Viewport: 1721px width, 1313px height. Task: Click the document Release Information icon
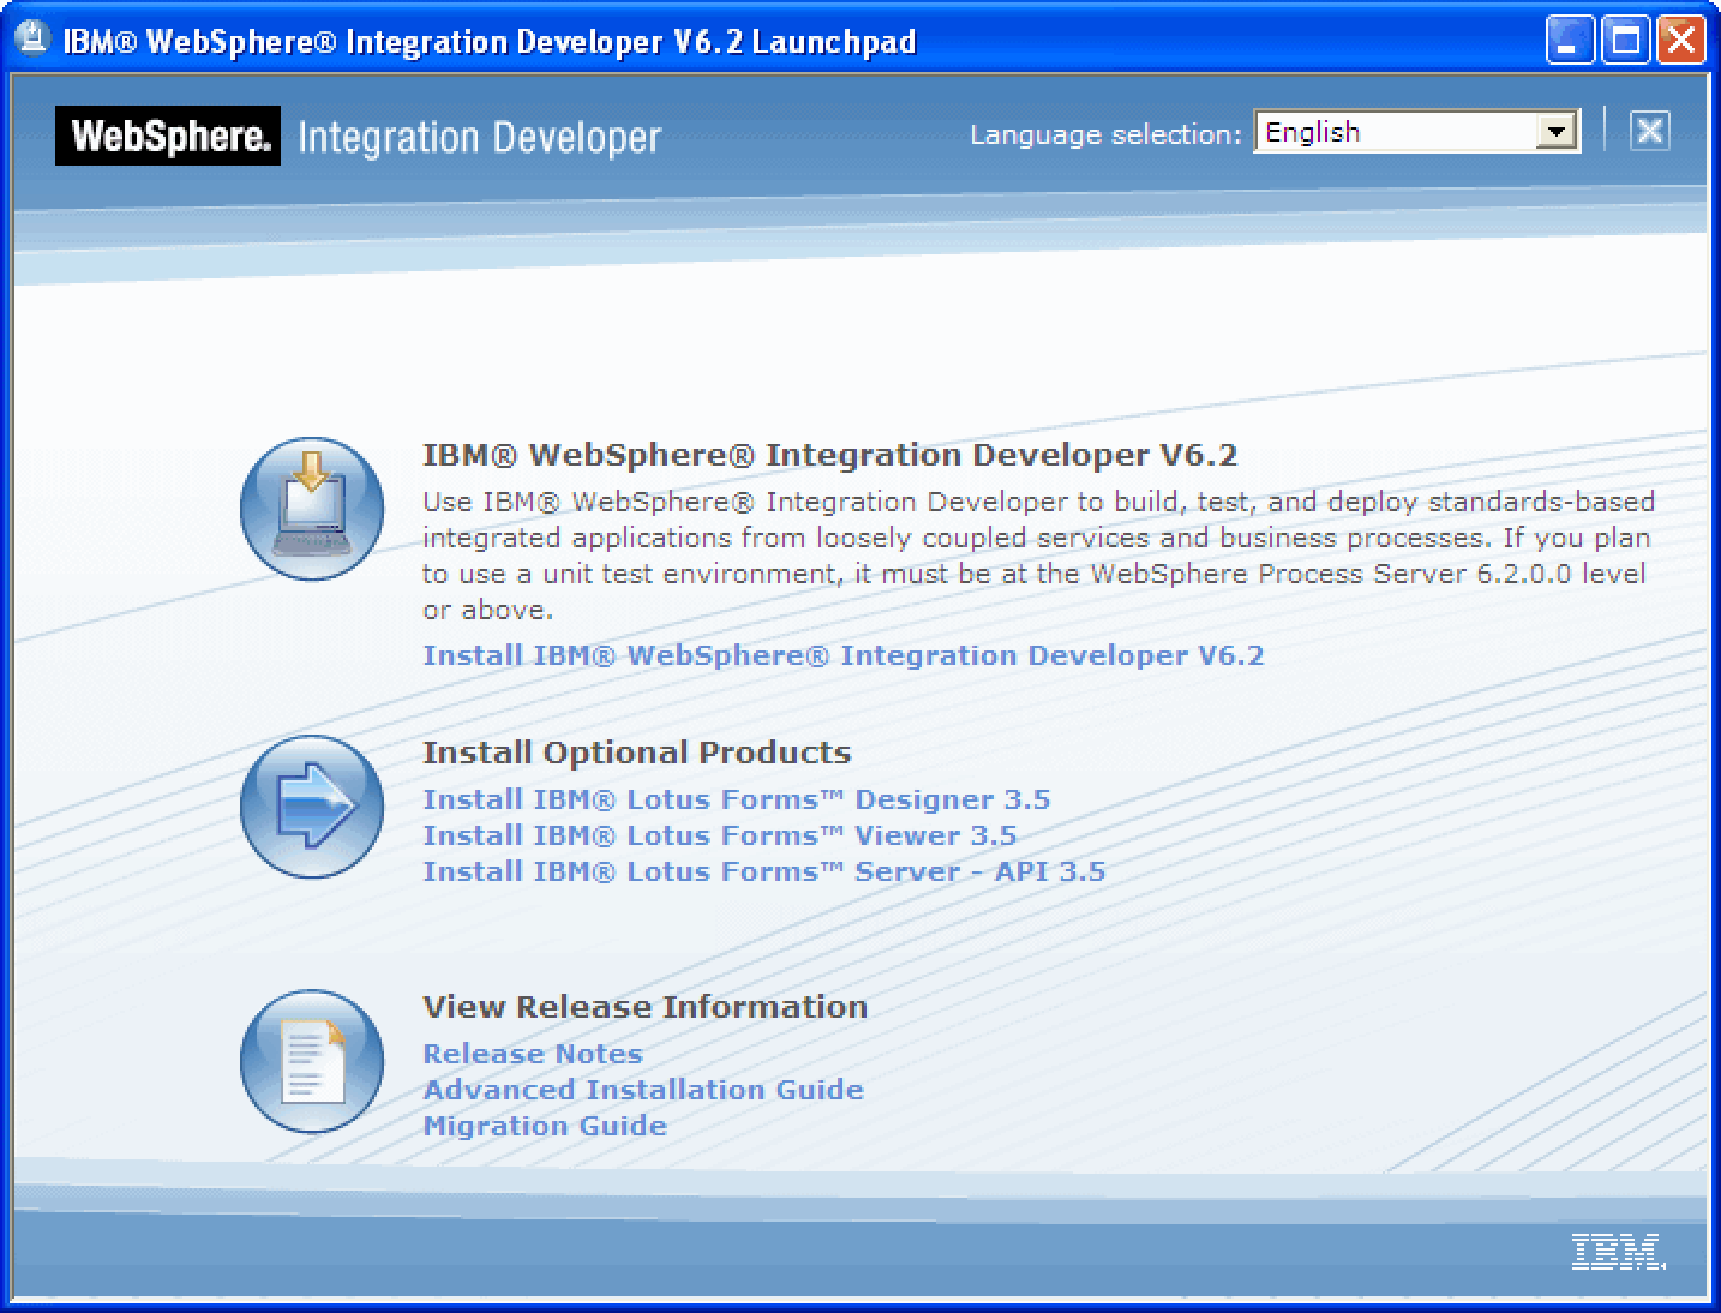[x=312, y=1061]
